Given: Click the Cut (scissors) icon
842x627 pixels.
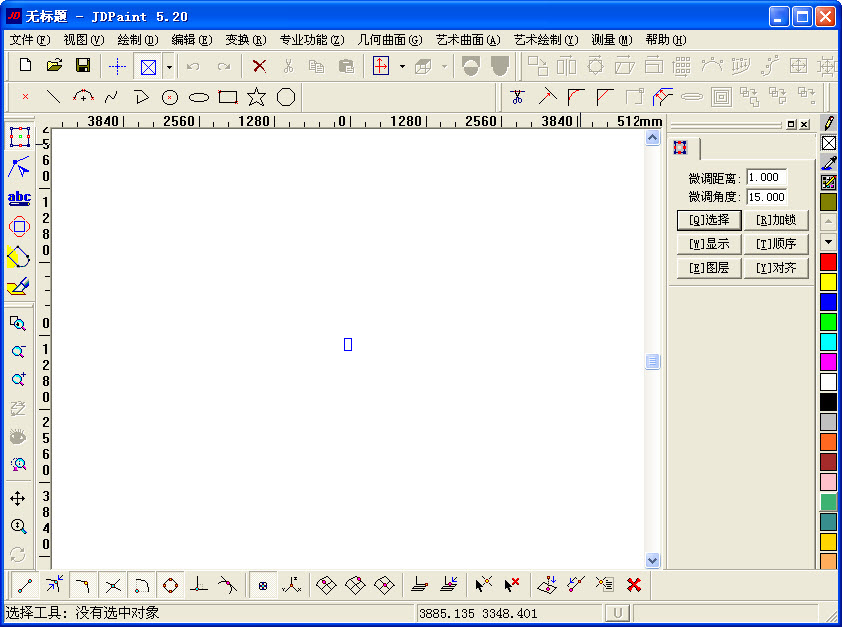Looking at the screenshot, I should click(x=287, y=65).
